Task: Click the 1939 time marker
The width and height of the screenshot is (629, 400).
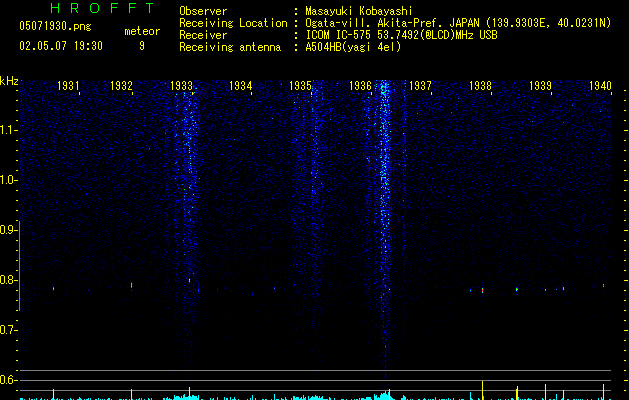Action: pos(540,86)
